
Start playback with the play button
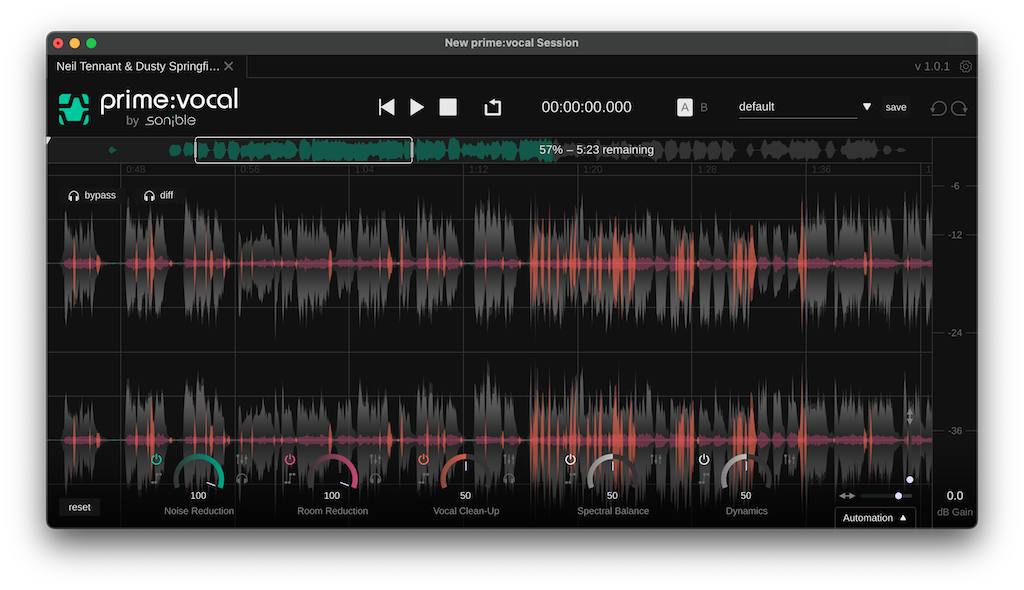click(417, 107)
